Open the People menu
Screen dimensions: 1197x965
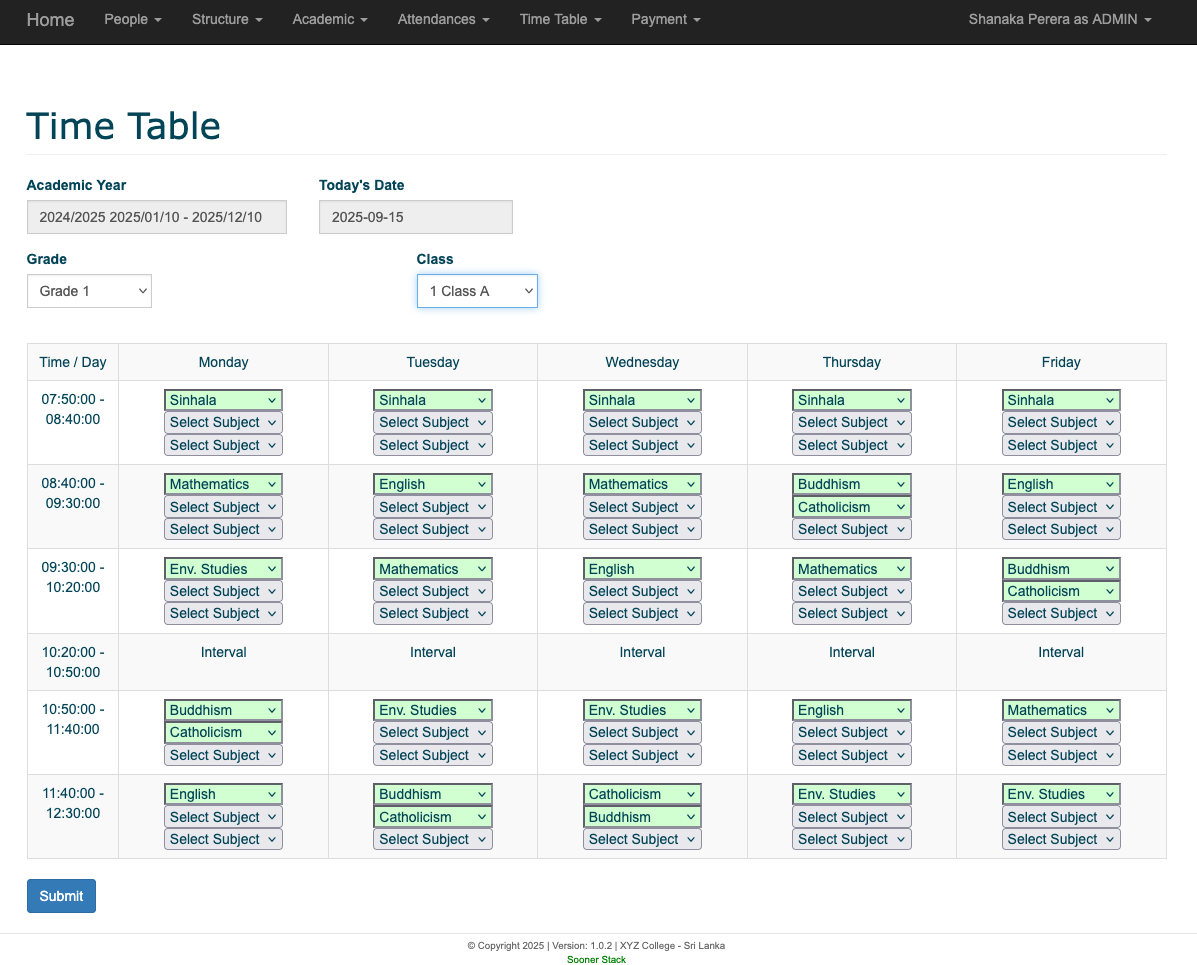click(132, 19)
